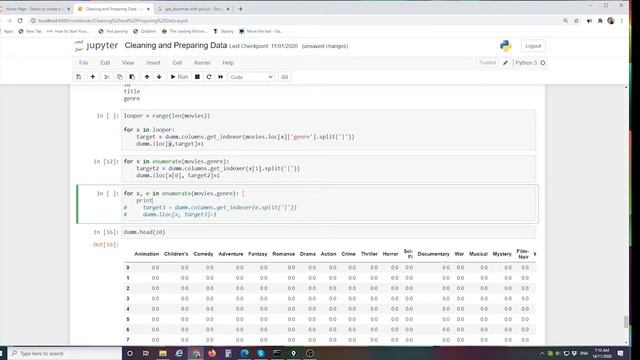Open the Stackry bookmark
This screenshot has width=640, height=360.
224,31
